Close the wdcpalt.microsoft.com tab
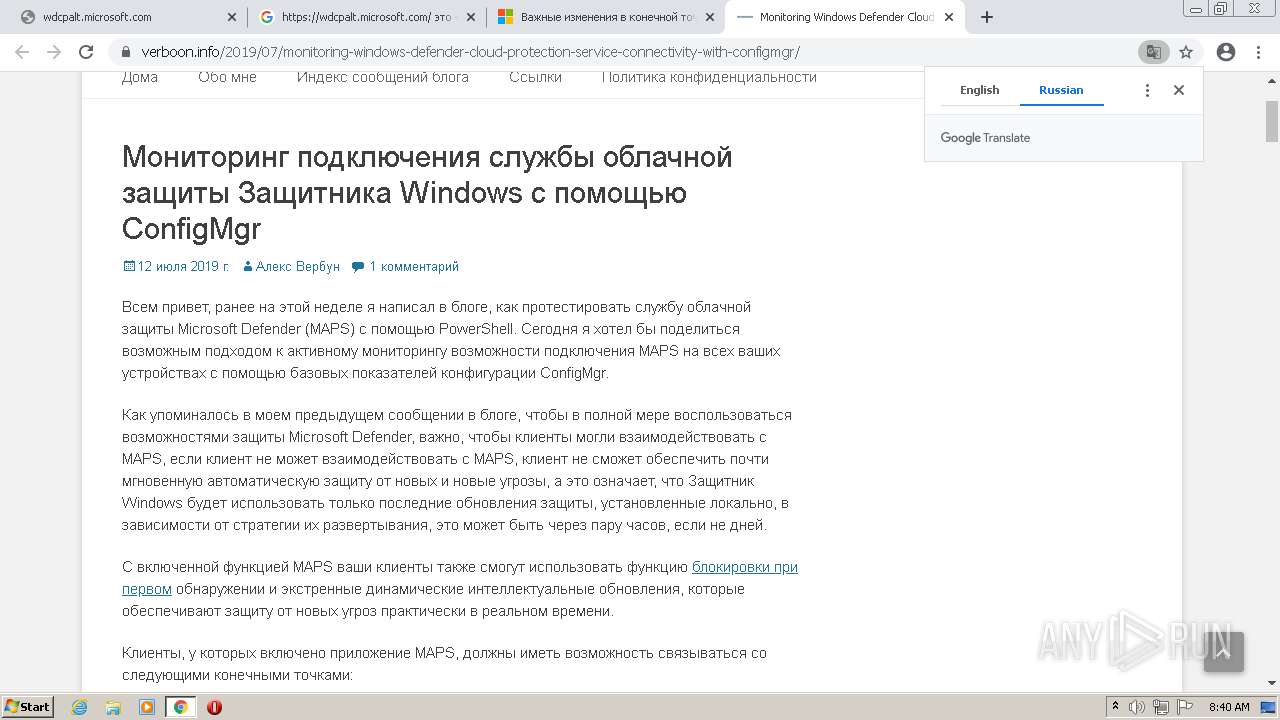The width and height of the screenshot is (1280, 720). [231, 17]
